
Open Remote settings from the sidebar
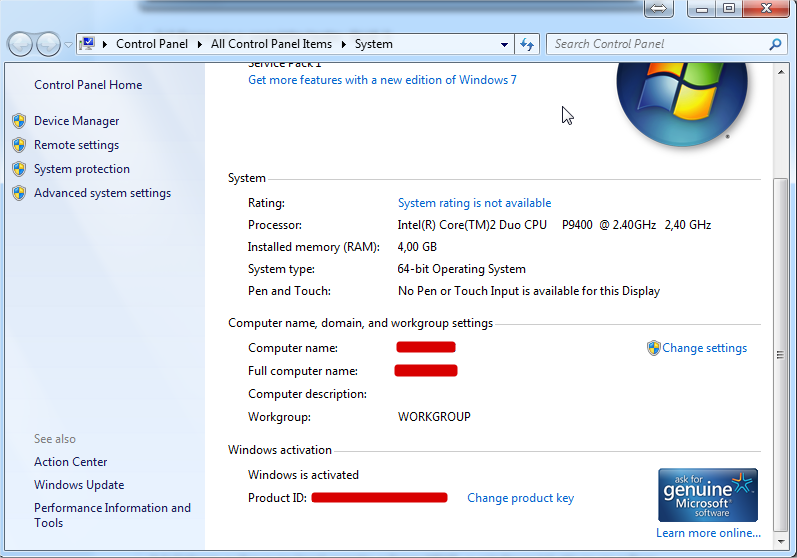pyautogui.click(x=76, y=145)
